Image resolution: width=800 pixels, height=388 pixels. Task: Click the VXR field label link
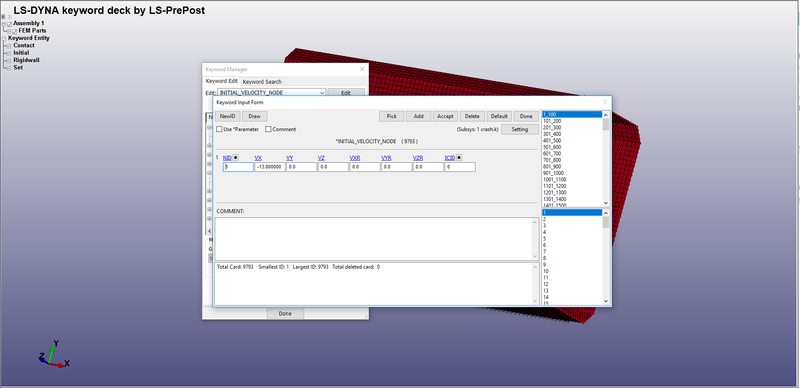[x=355, y=158]
